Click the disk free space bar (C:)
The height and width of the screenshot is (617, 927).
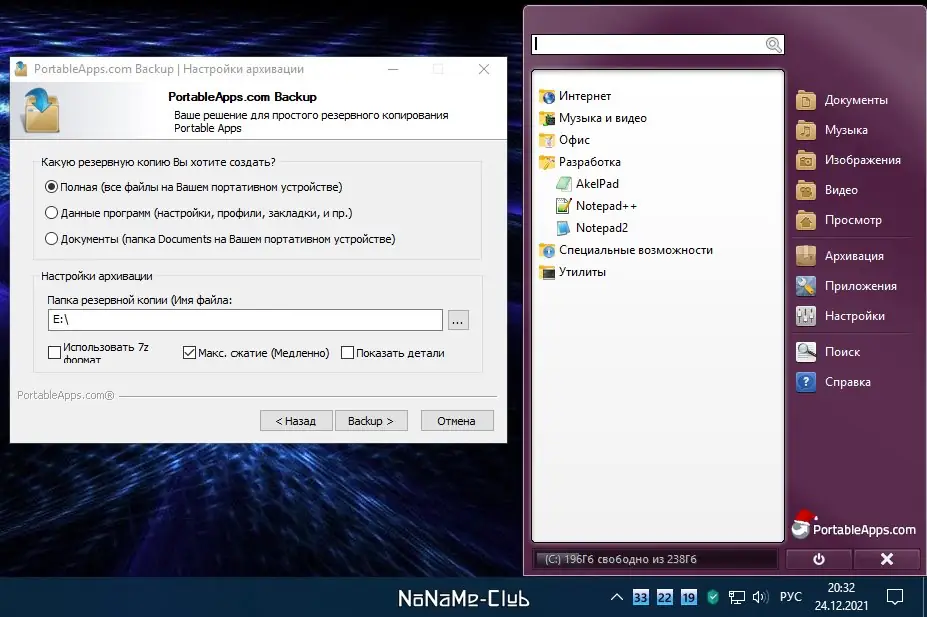[x=656, y=559]
